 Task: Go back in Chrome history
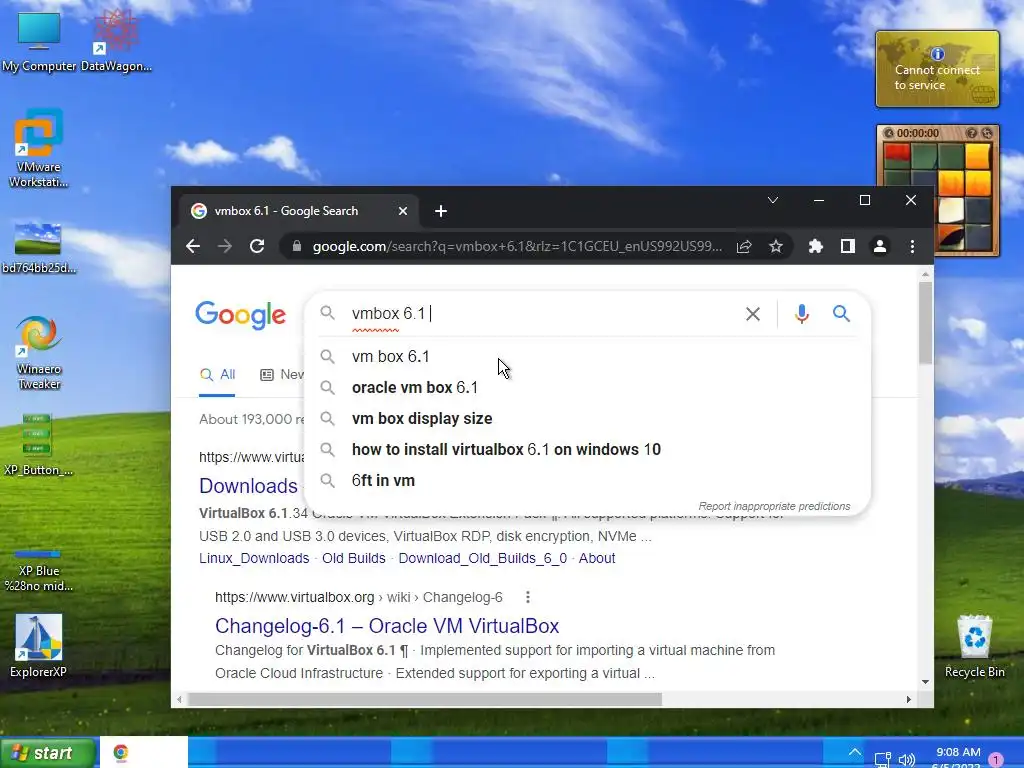193,246
